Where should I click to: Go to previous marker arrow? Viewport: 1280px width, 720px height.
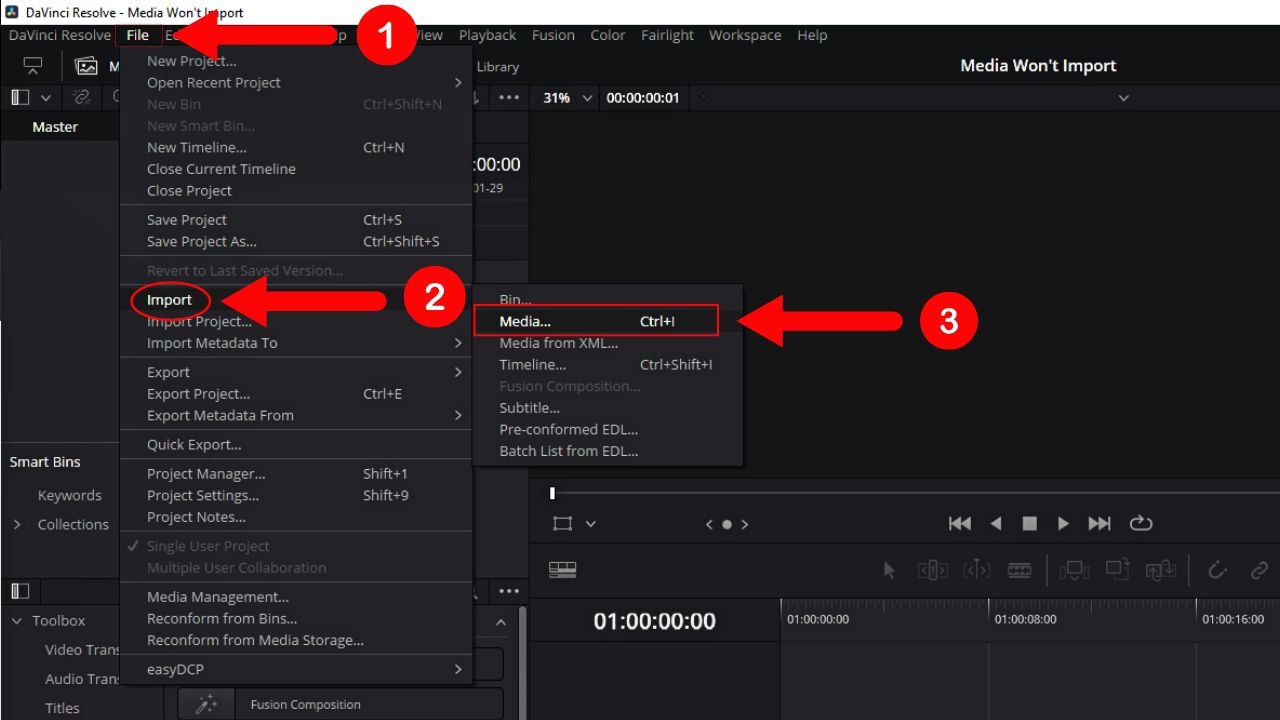710,524
